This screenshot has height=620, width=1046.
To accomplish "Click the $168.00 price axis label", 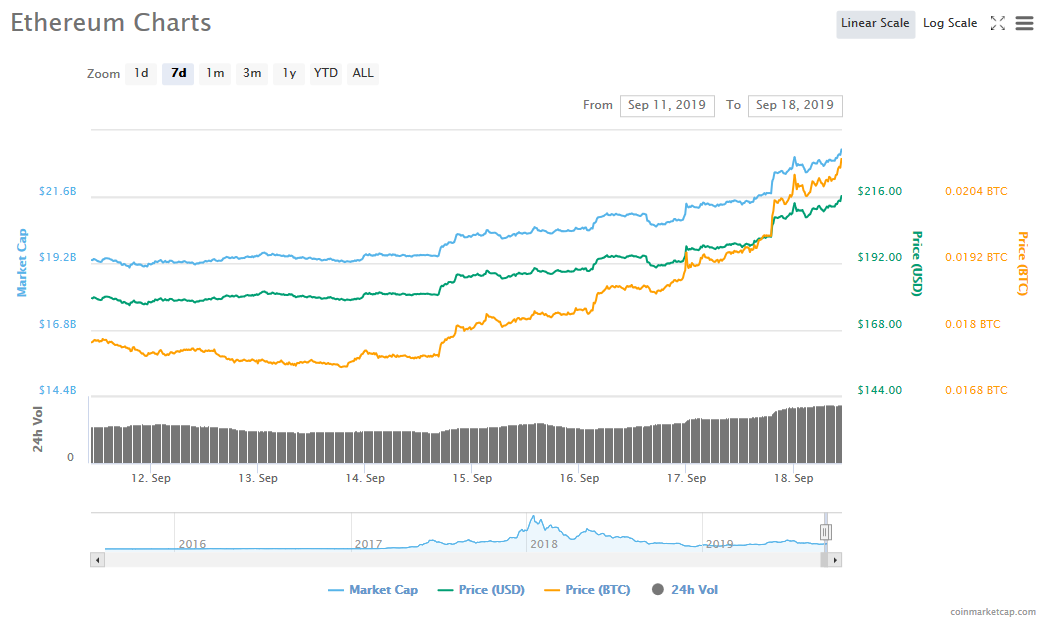I will [x=879, y=324].
